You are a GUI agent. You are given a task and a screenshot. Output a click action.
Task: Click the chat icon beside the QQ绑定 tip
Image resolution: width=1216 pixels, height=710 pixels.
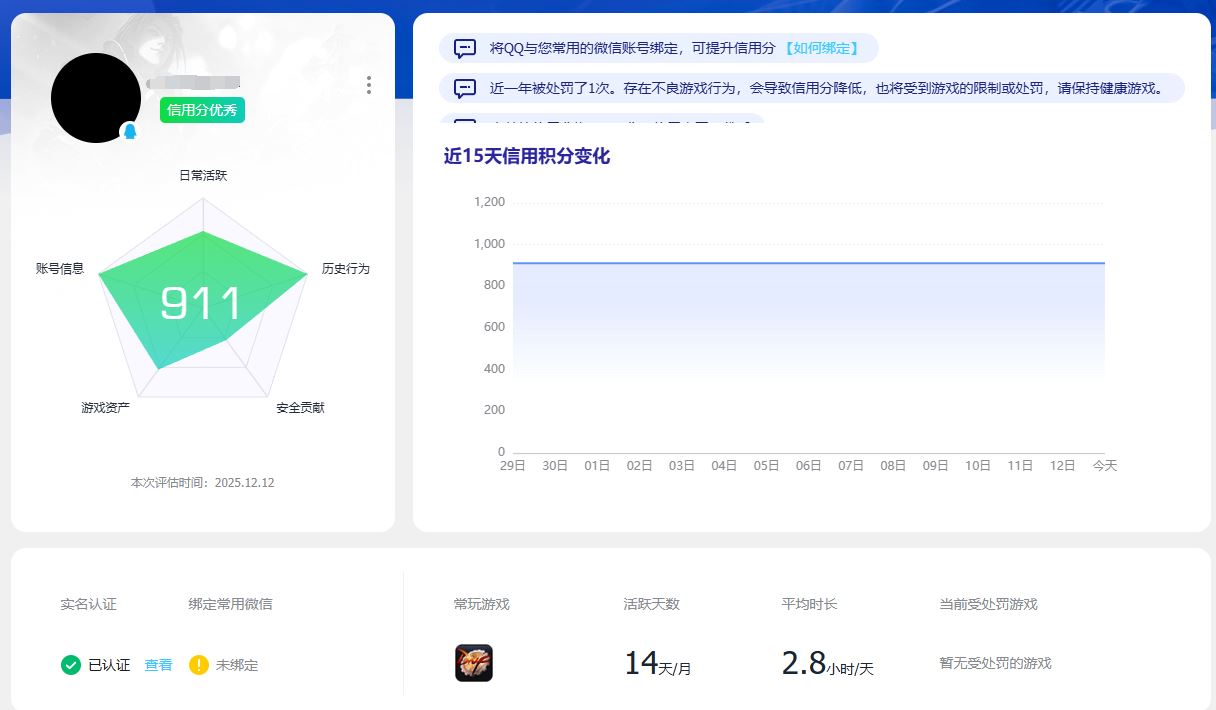click(464, 47)
